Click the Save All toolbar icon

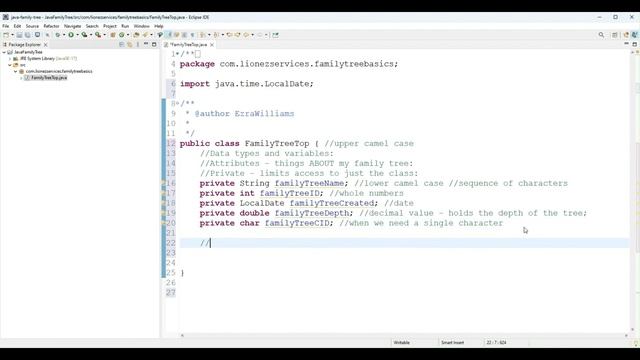(x=27, y=35)
